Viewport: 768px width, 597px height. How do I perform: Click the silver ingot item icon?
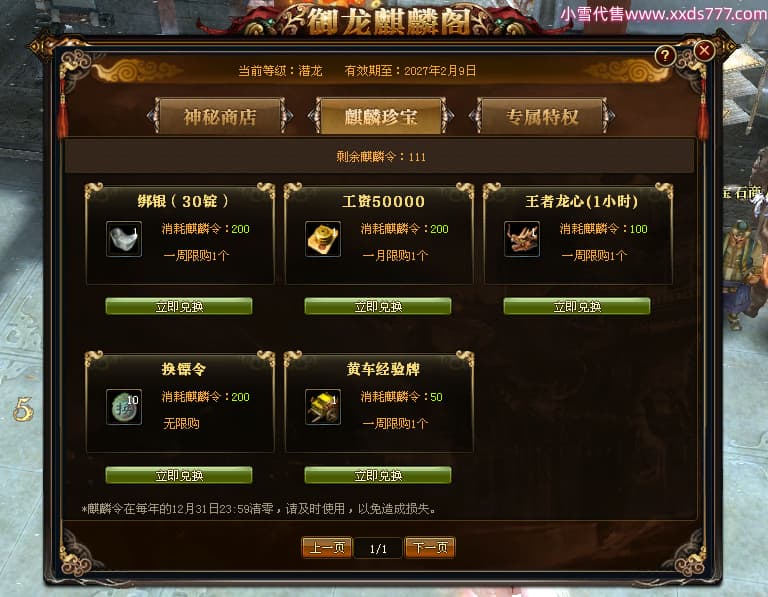(x=124, y=239)
